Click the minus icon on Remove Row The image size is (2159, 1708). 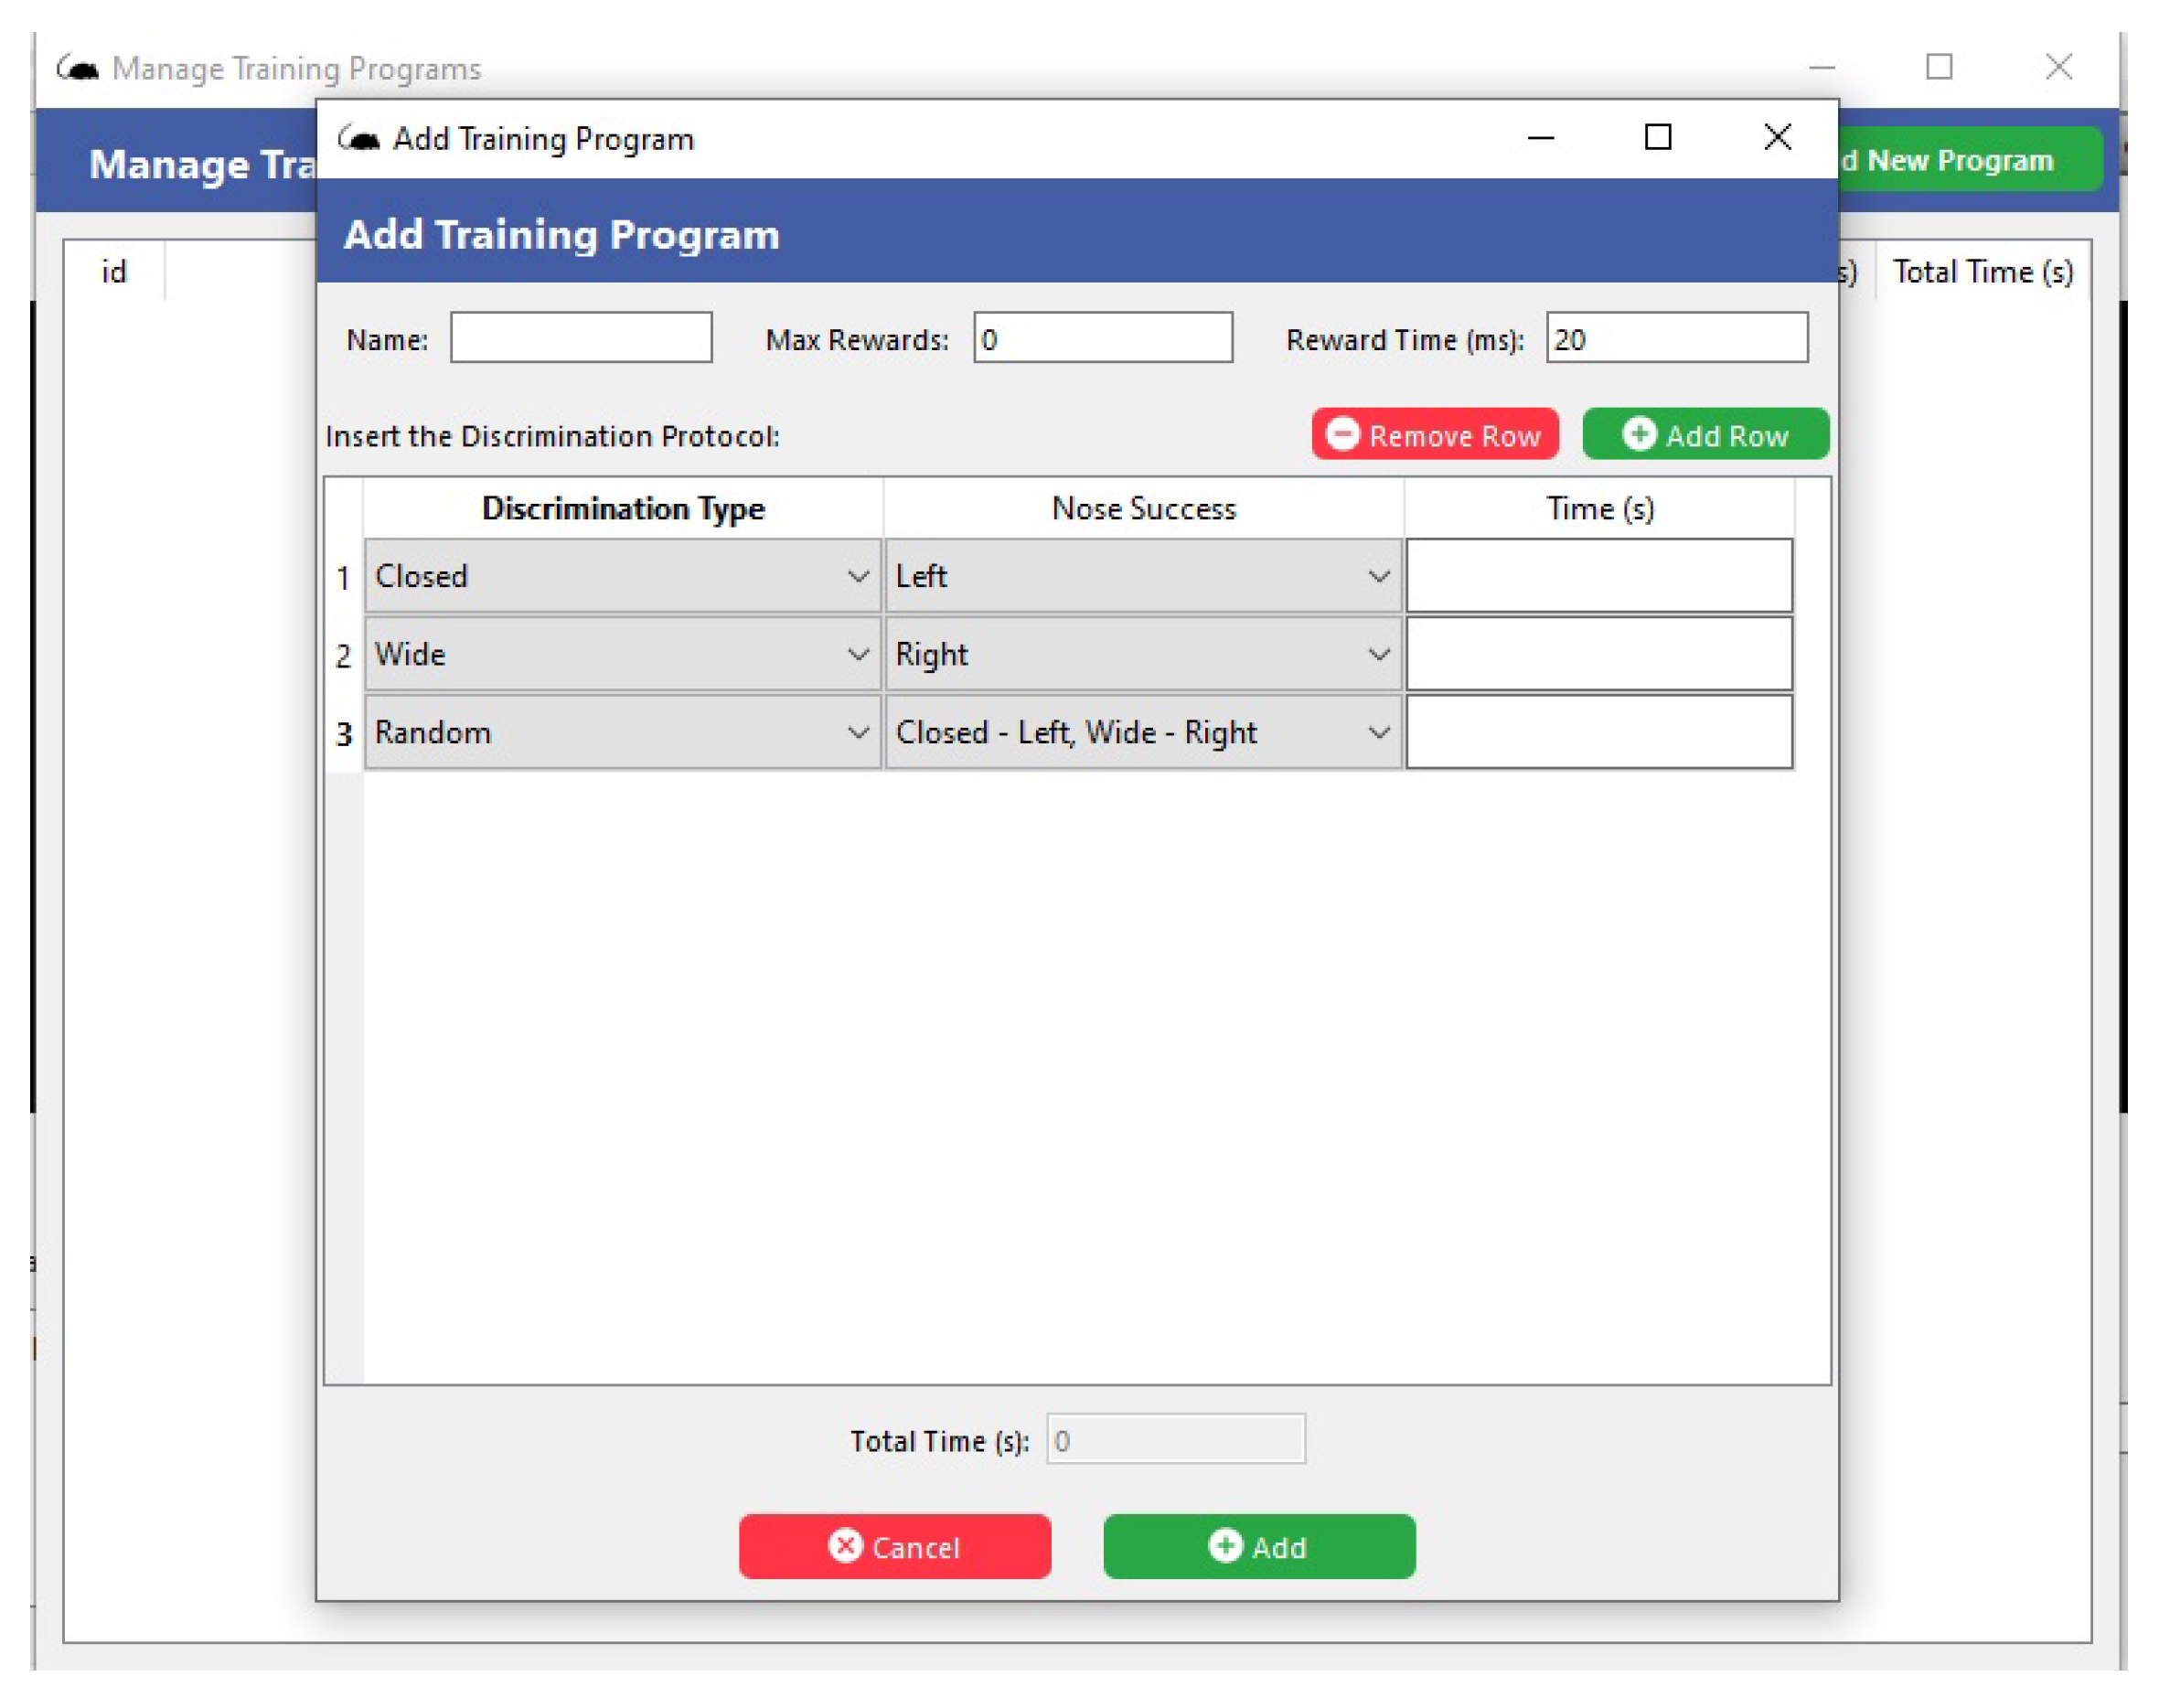point(1342,434)
